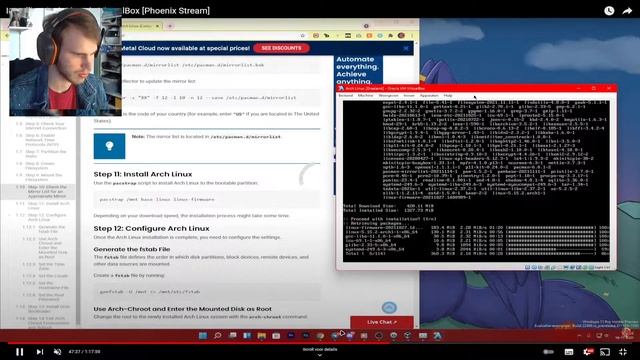Image resolution: width=640 pixels, height=360 pixels.
Task: Click the VirtualBox icon on the taskbar
Action: tap(438, 336)
